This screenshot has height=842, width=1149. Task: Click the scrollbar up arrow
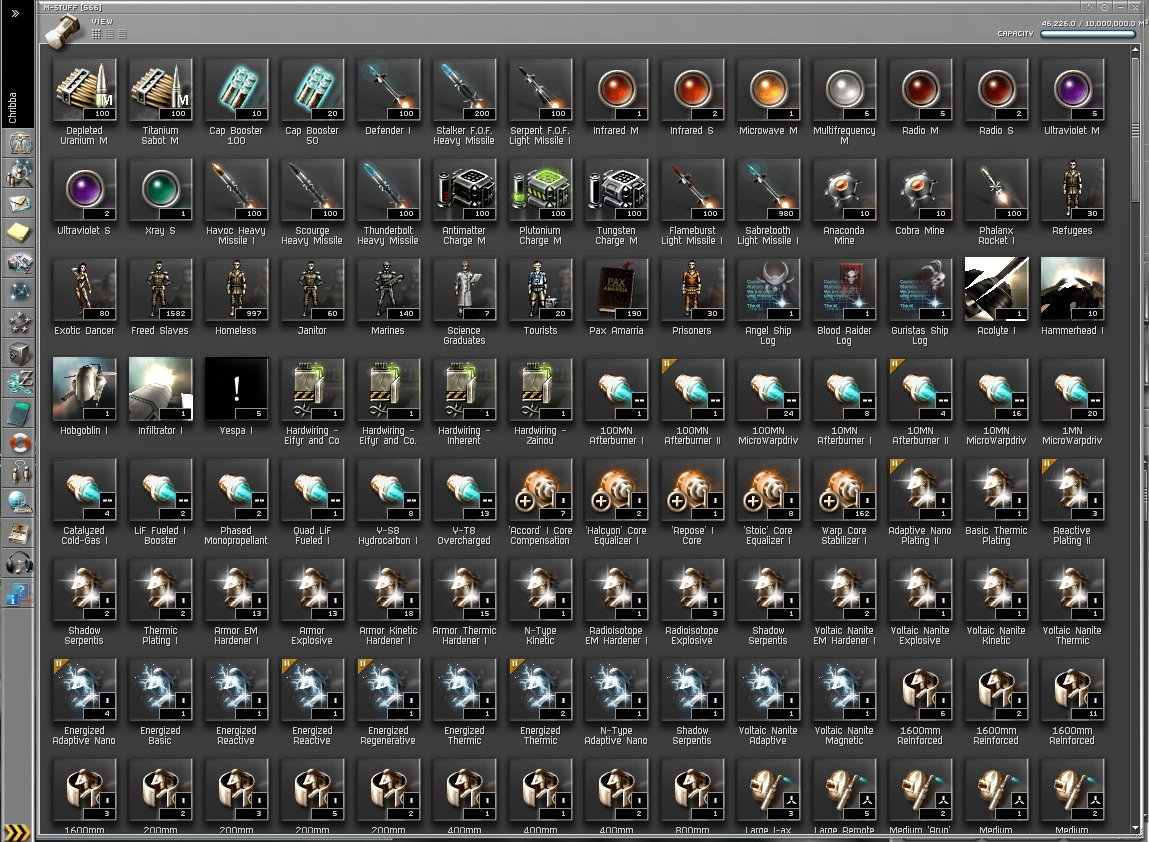1137,51
